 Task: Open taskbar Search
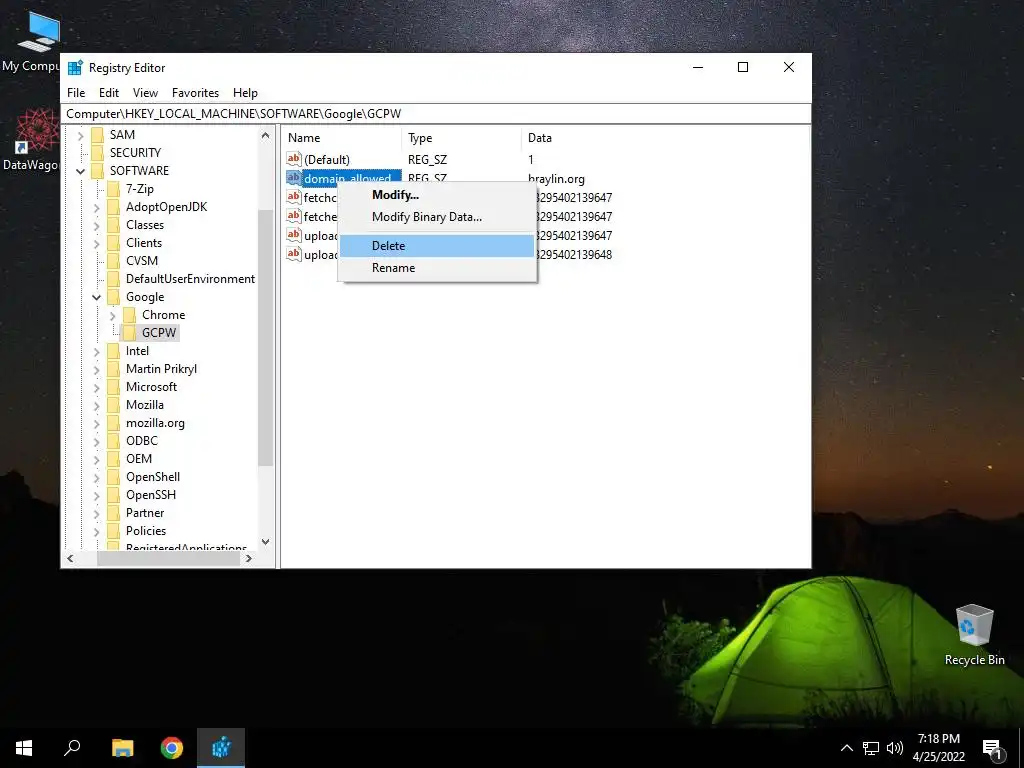(72, 748)
